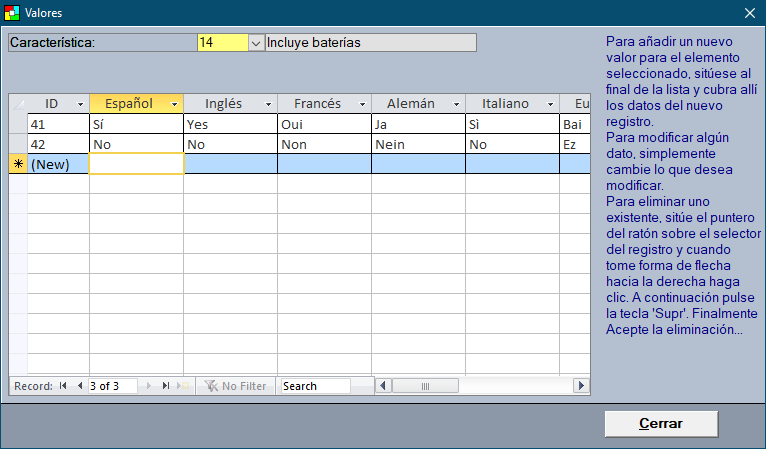This screenshot has width=766, height=449.
Task: Open the Alemán column header dropdown
Action: point(457,104)
